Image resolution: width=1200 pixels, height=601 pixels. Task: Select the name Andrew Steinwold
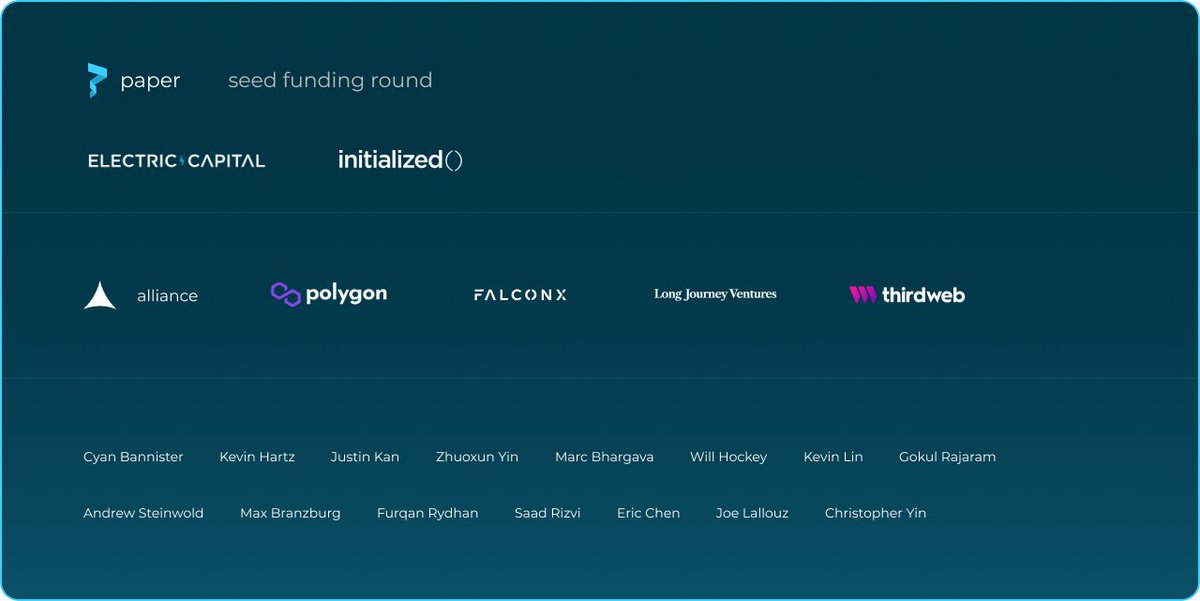point(143,513)
